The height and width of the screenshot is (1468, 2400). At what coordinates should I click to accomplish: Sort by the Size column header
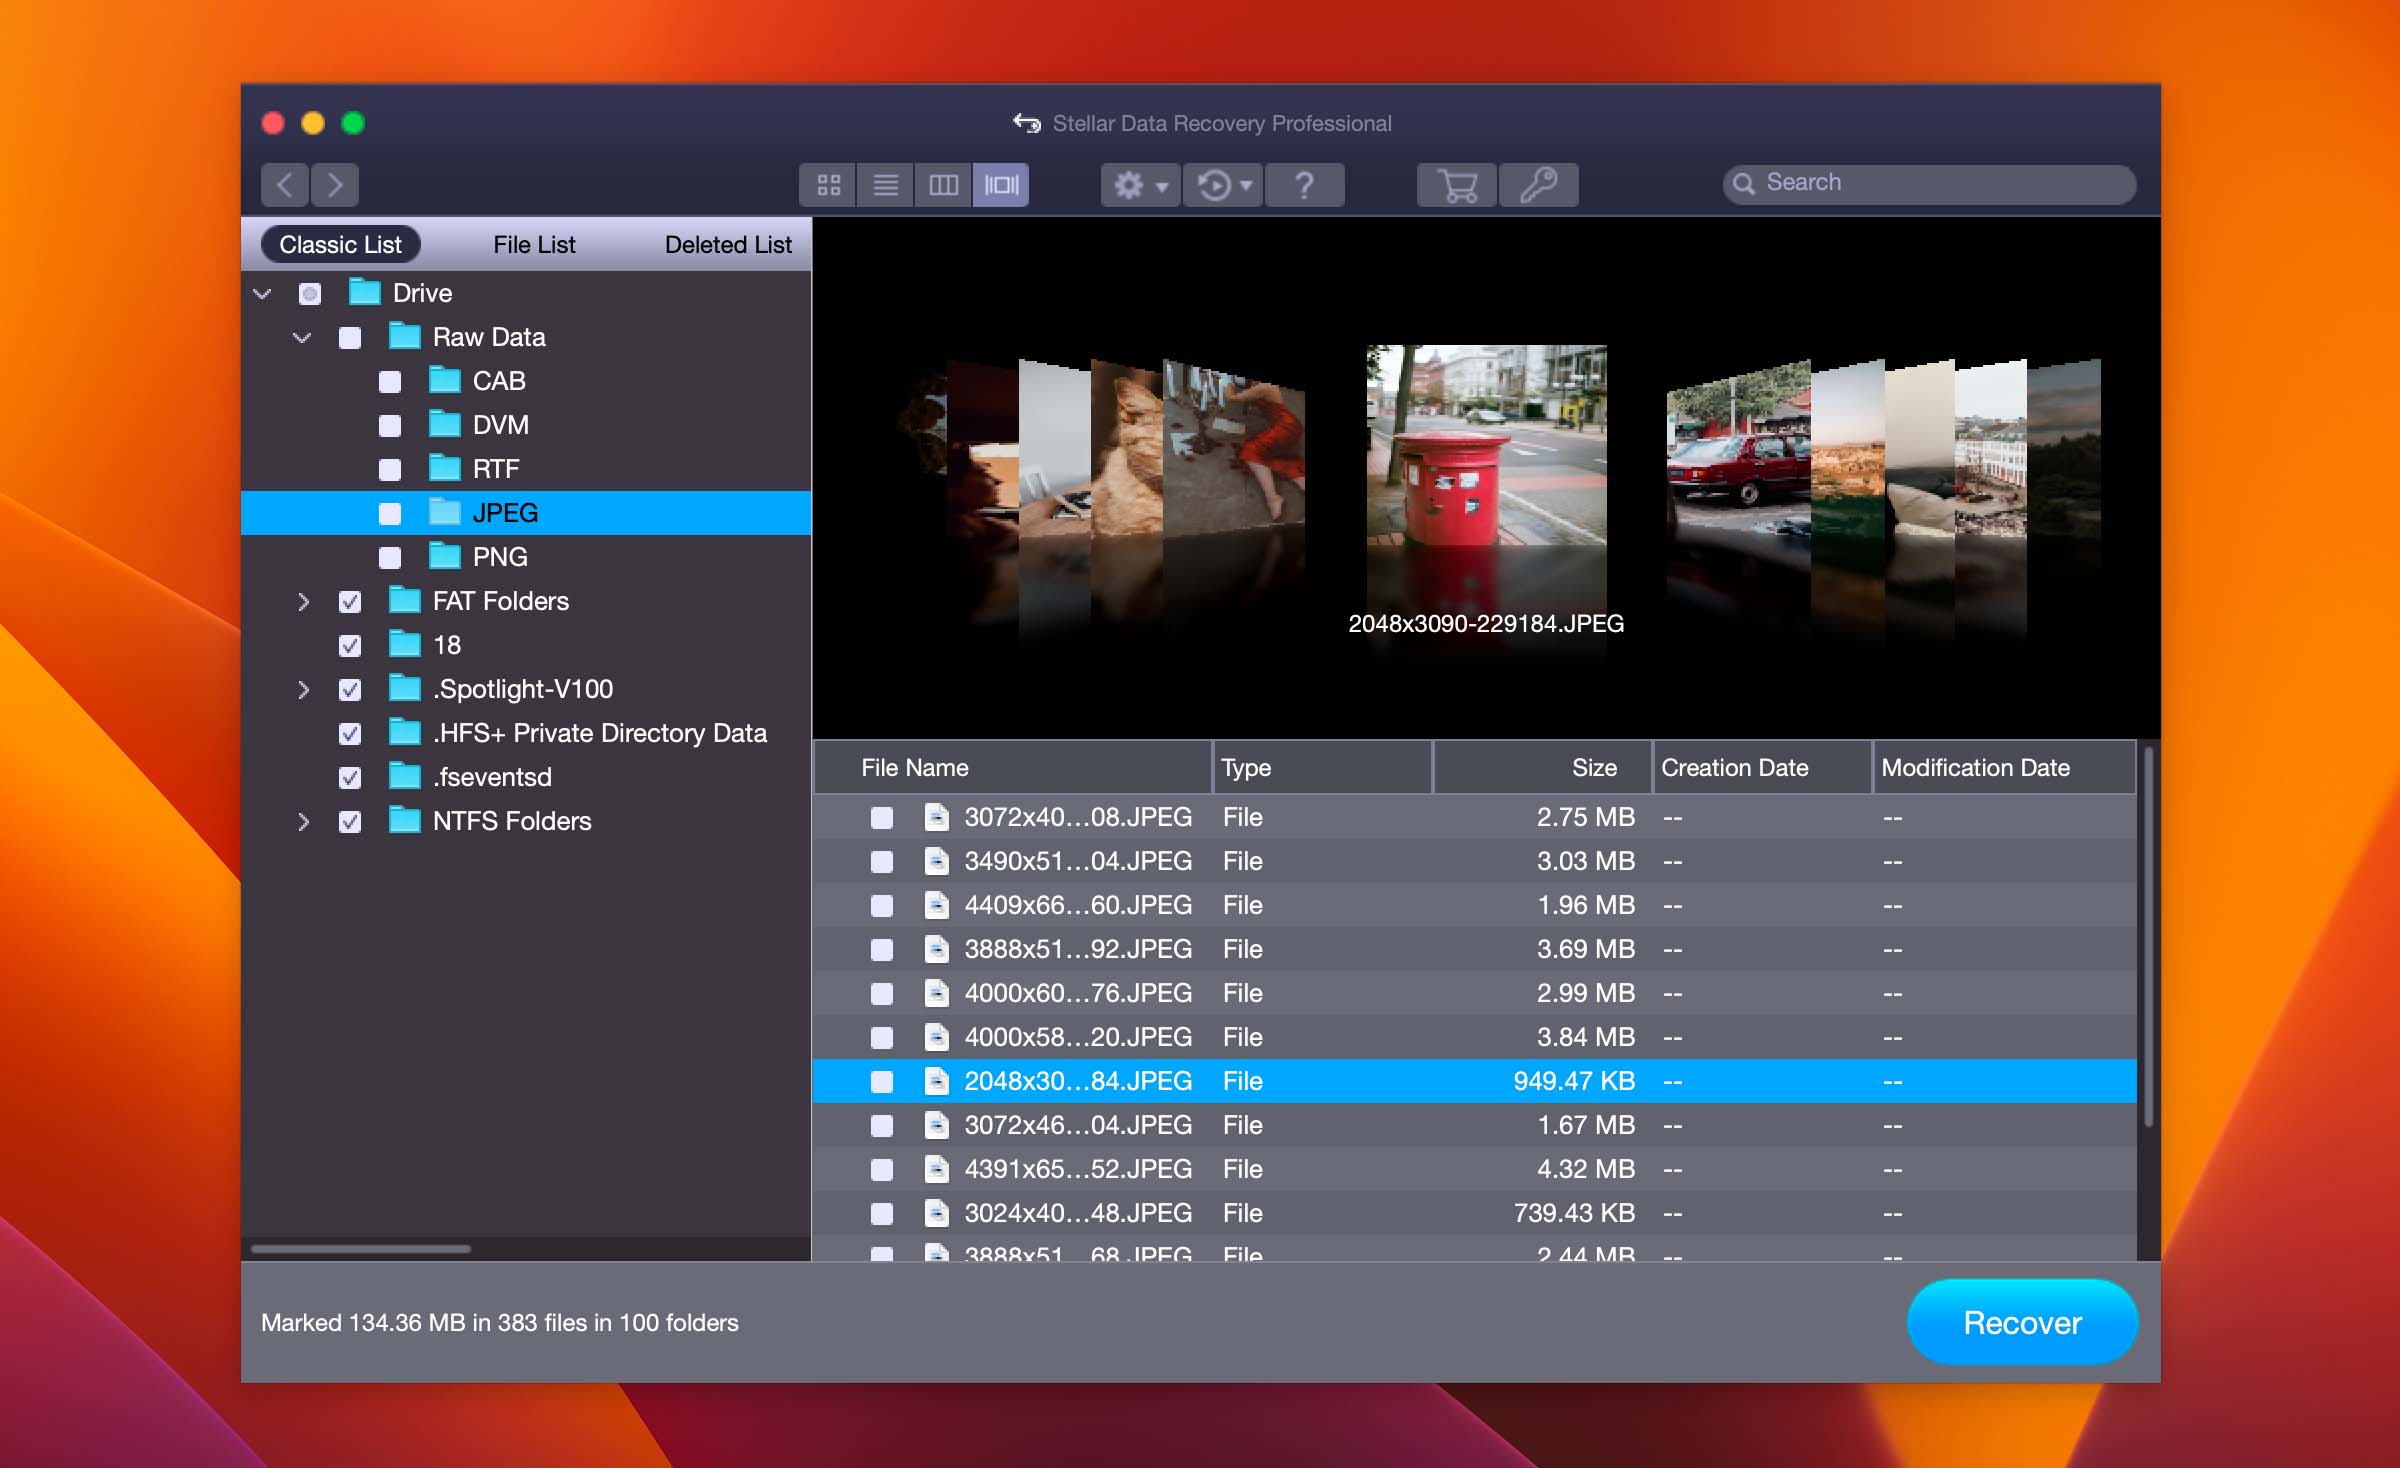1542,767
